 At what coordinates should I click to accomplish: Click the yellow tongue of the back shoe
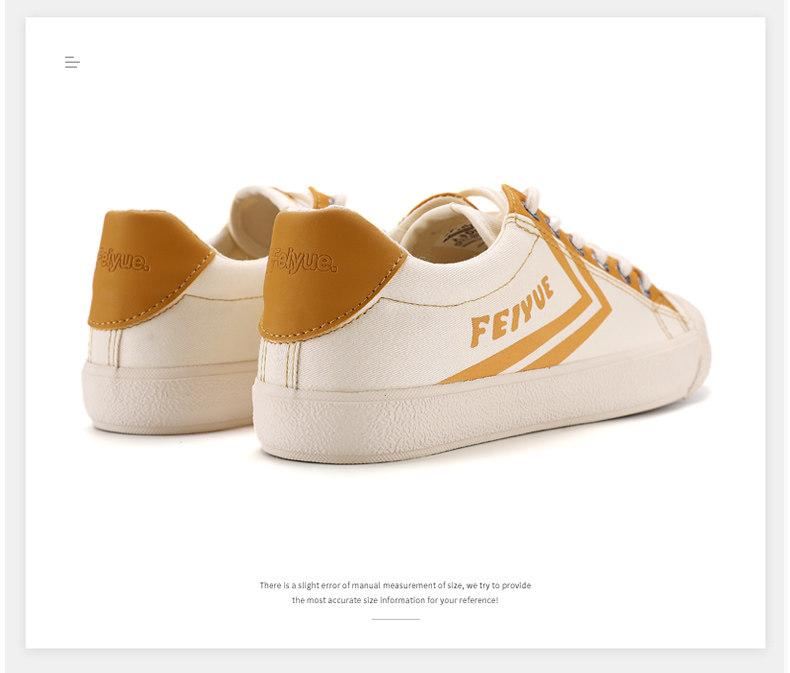click(319, 197)
